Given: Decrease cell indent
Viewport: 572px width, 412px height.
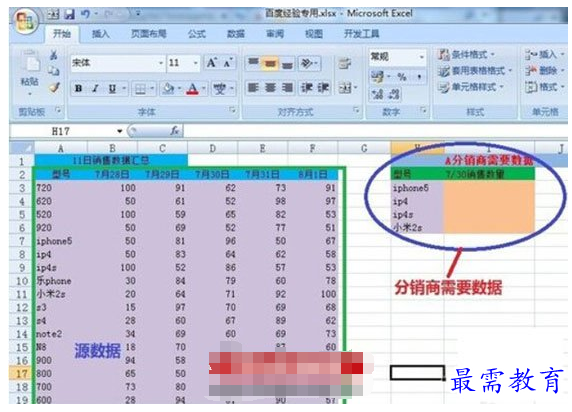Looking at the screenshot, I should (306, 88).
